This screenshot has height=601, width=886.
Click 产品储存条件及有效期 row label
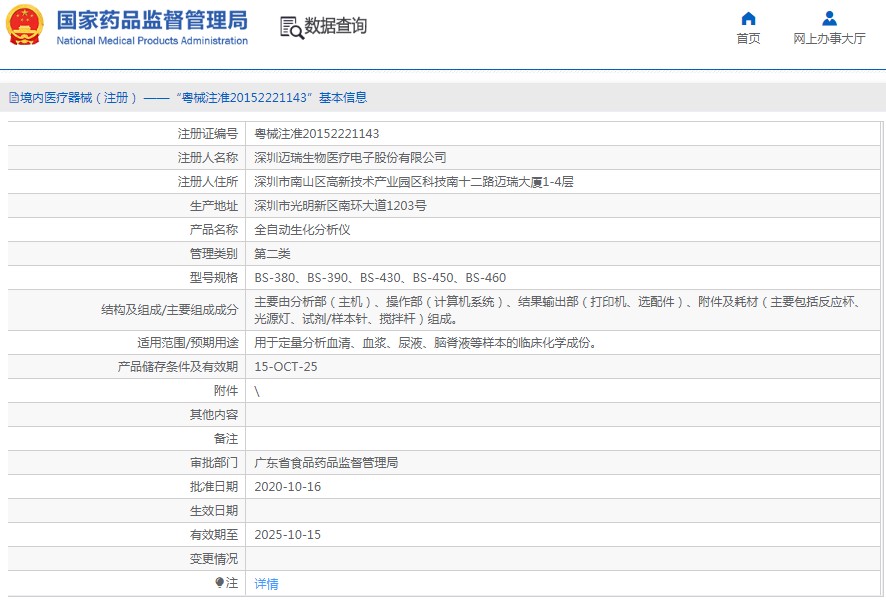(x=177, y=367)
